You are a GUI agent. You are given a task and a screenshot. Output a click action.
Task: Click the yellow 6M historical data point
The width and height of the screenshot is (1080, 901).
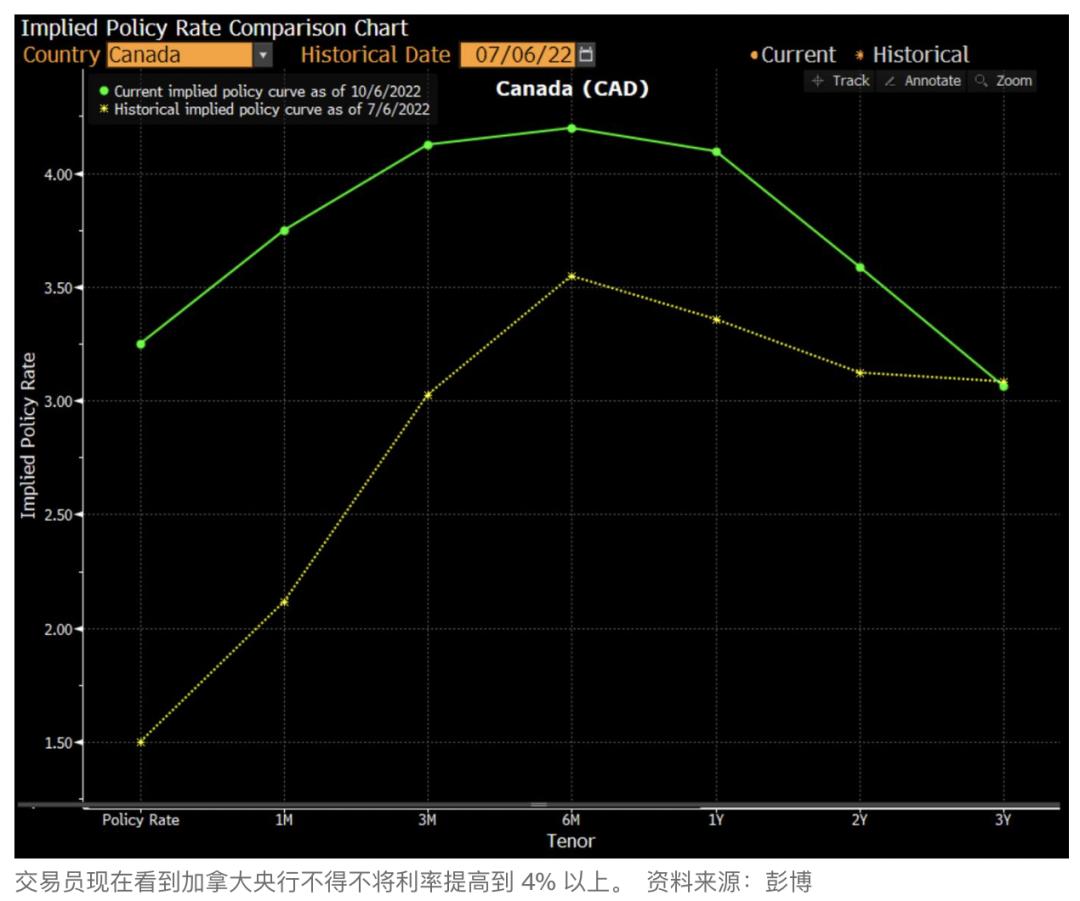pos(571,276)
